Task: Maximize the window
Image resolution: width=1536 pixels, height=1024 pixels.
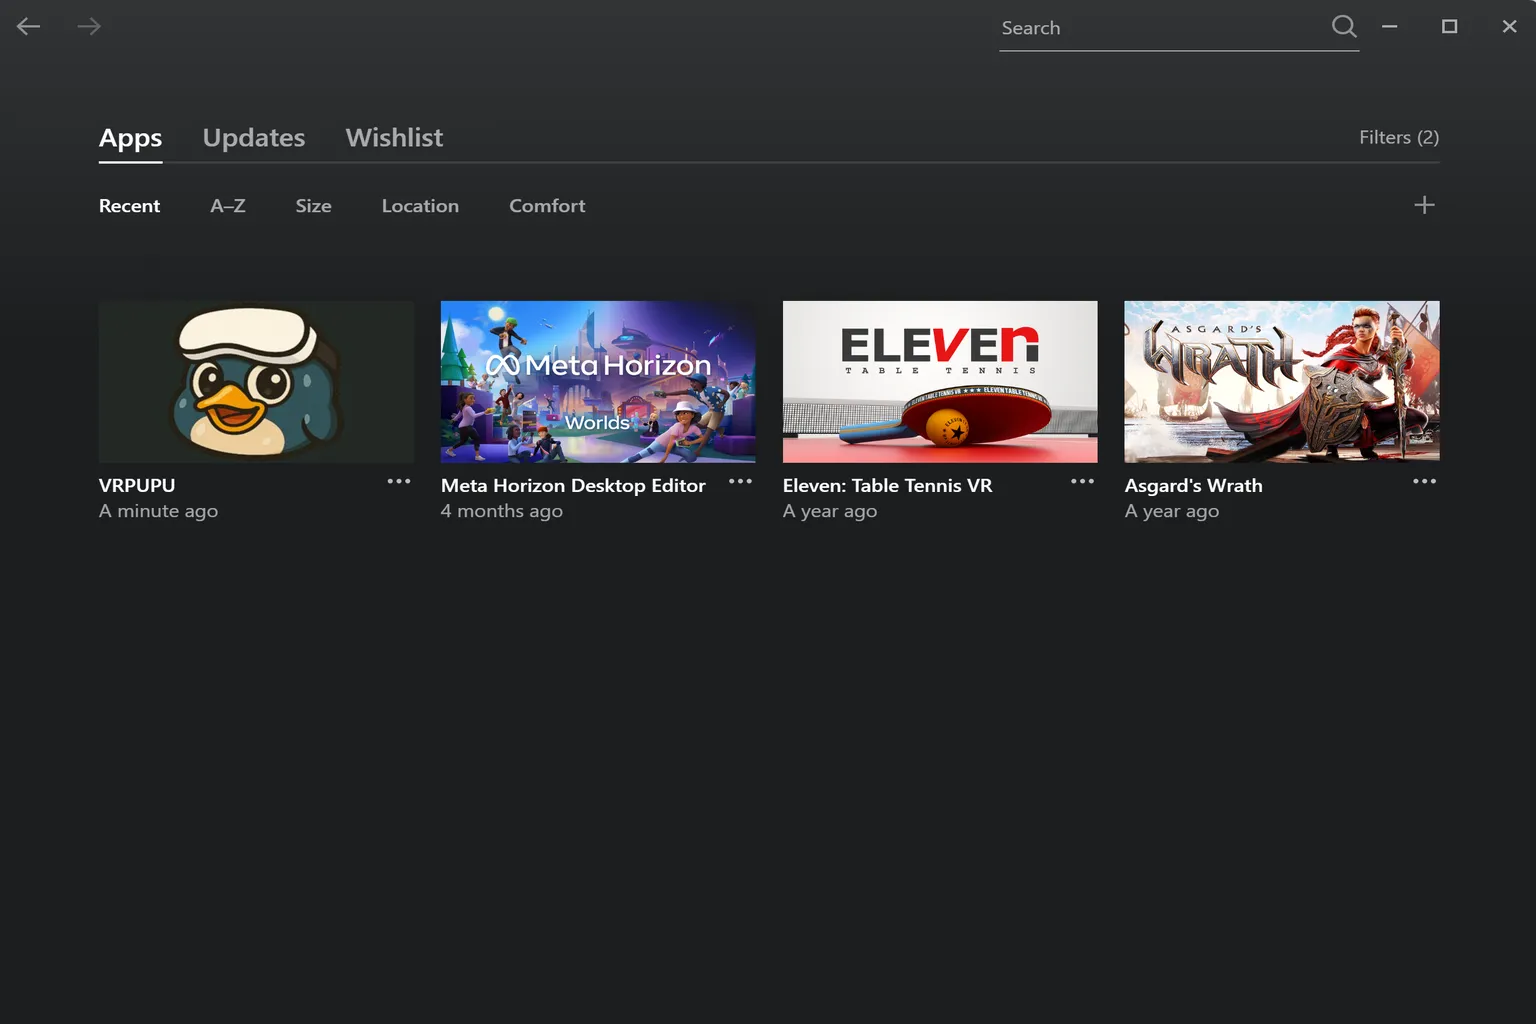Action: click(1449, 27)
